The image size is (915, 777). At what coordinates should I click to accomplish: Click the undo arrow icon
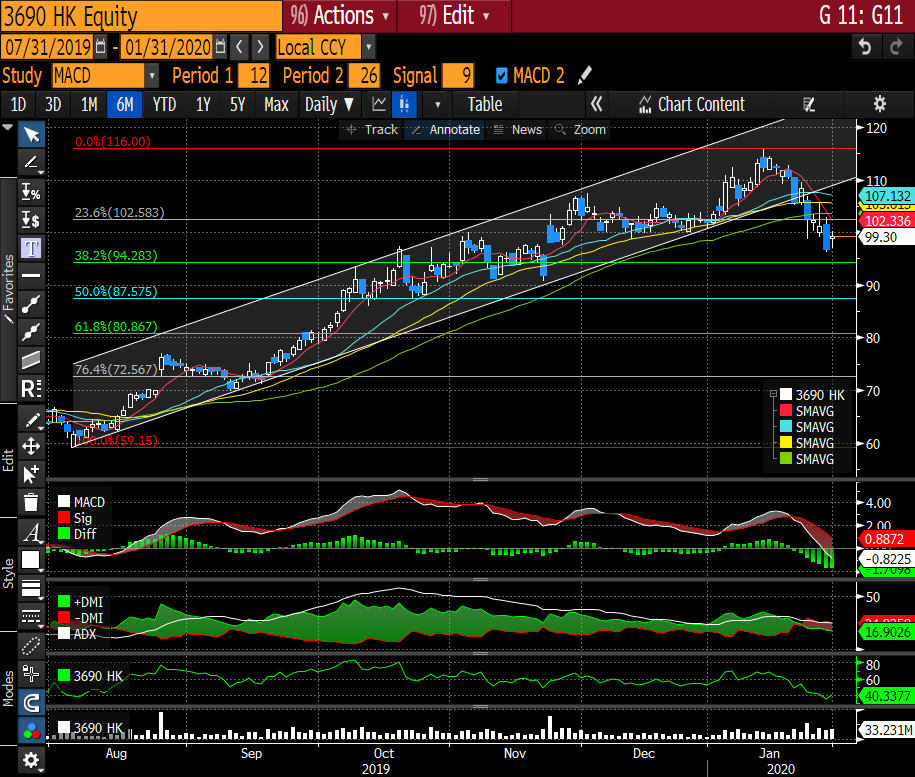point(865,47)
